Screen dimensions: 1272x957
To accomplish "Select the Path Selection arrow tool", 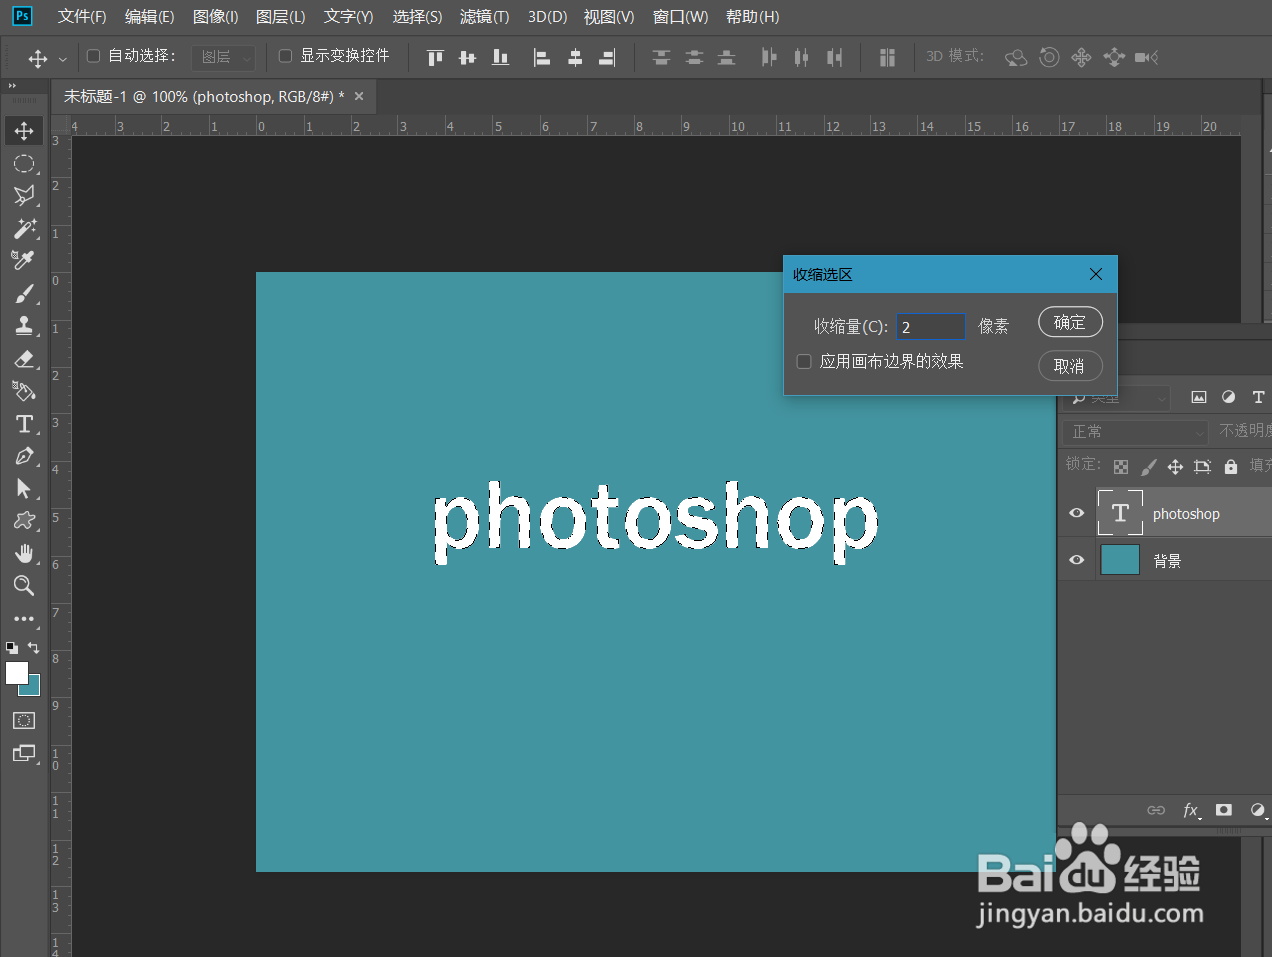I will coord(24,489).
